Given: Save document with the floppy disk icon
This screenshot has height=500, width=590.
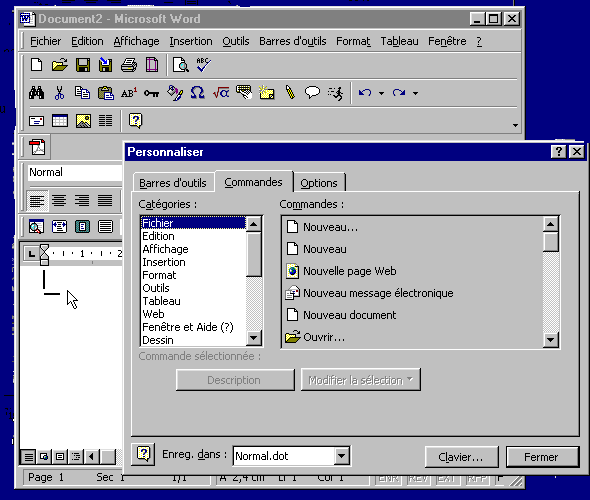Looking at the screenshot, I should [x=83, y=65].
